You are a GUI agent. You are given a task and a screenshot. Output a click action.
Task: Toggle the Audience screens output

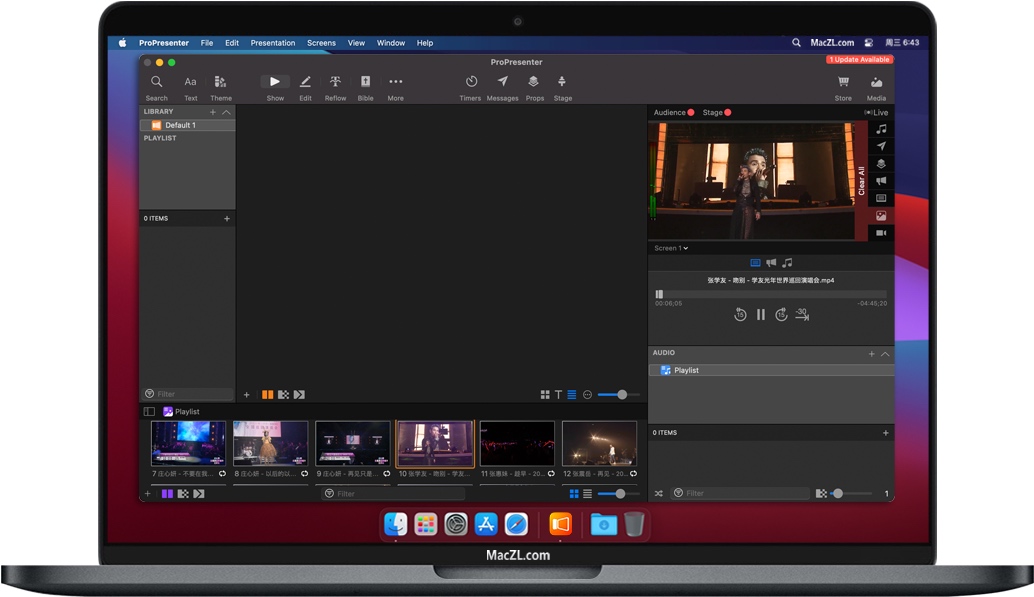pyautogui.click(x=673, y=112)
